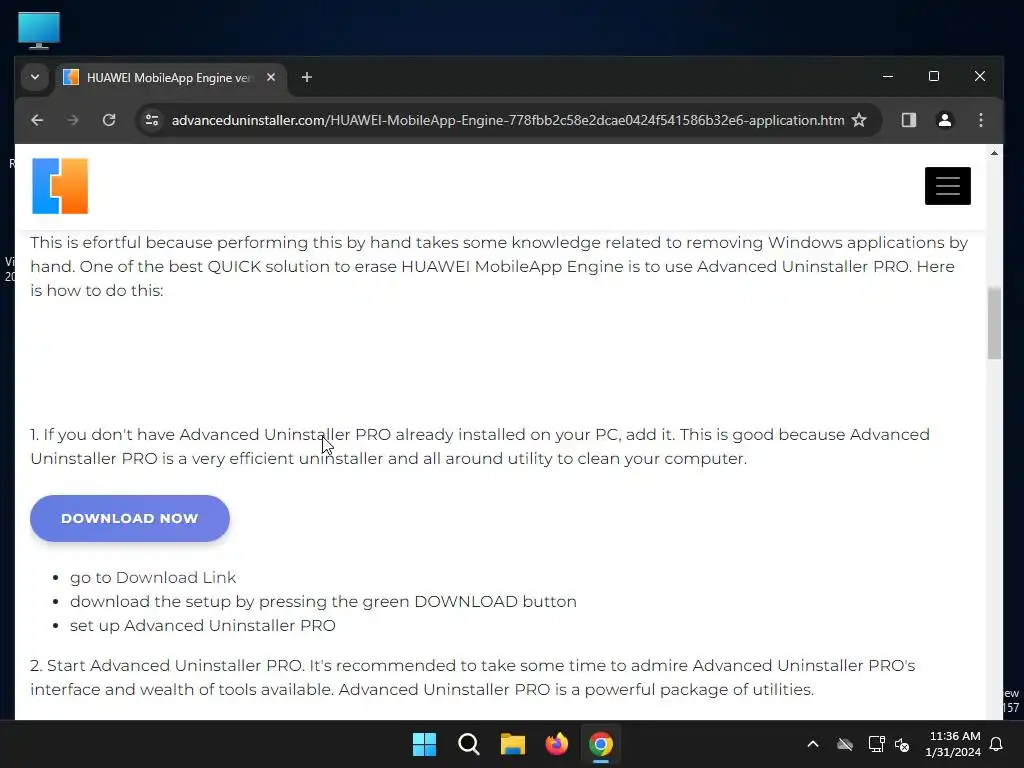The image size is (1024, 768).
Task: Click the text 'go to Download Link'
Action: click(x=153, y=577)
